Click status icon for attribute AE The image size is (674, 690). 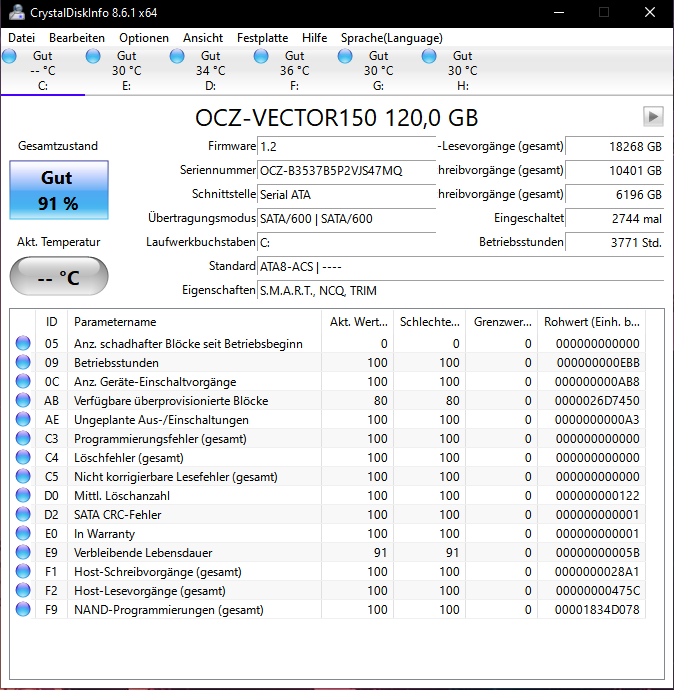(x=23, y=419)
